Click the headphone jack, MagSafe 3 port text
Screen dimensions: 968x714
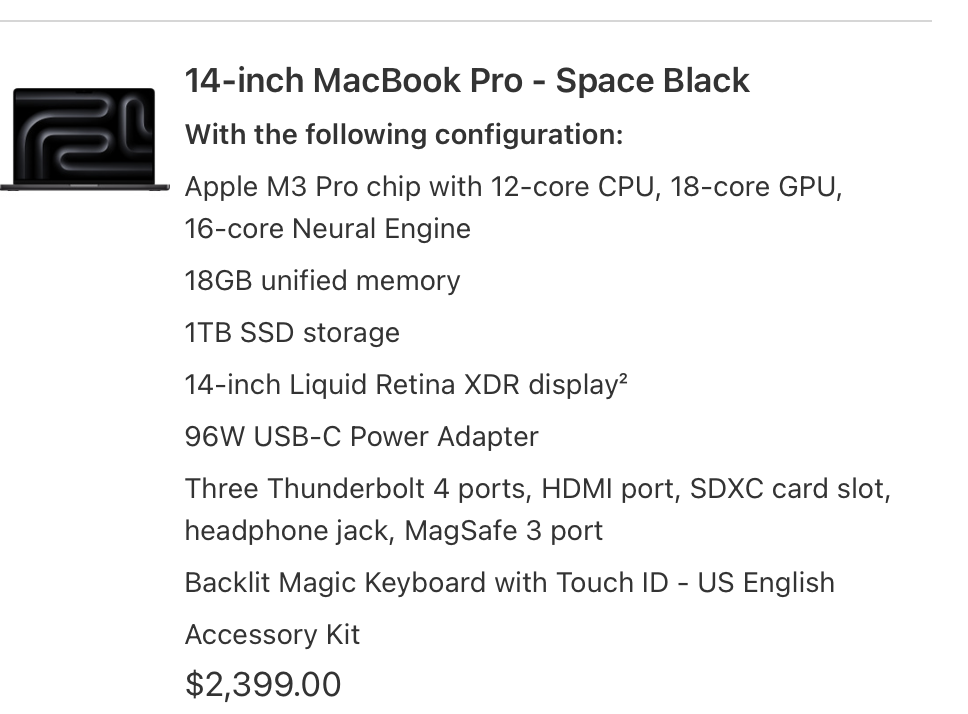click(x=394, y=531)
